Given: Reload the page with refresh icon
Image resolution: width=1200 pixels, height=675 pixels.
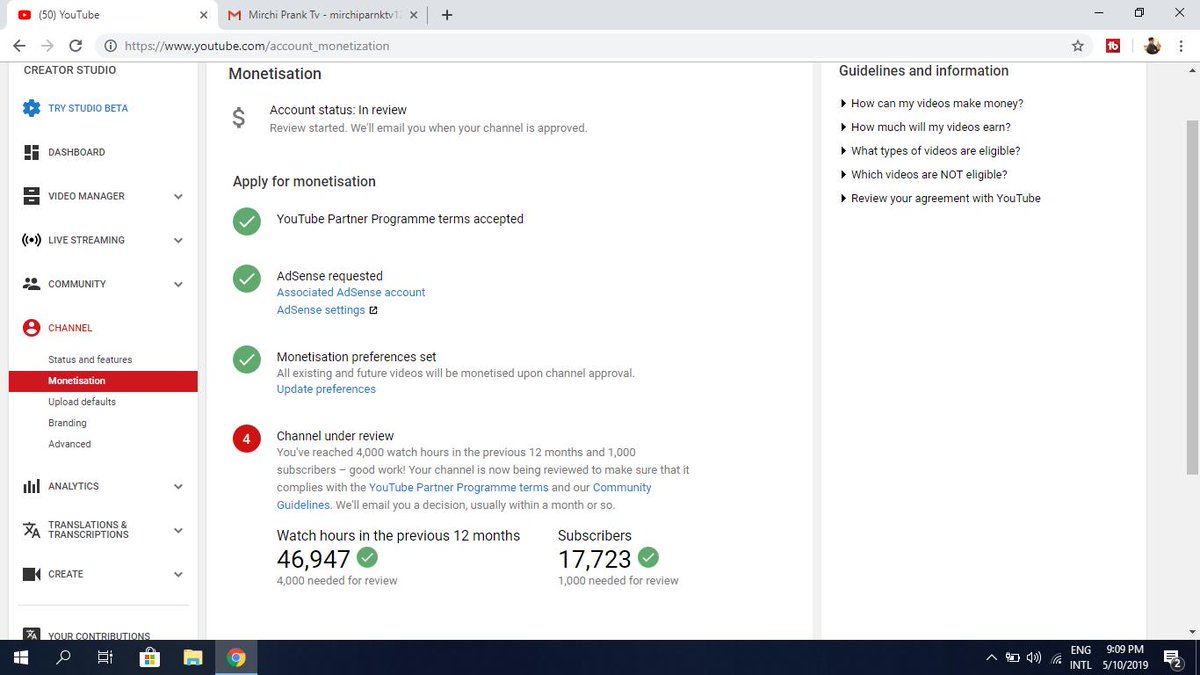Looking at the screenshot, I should point(75,46).
